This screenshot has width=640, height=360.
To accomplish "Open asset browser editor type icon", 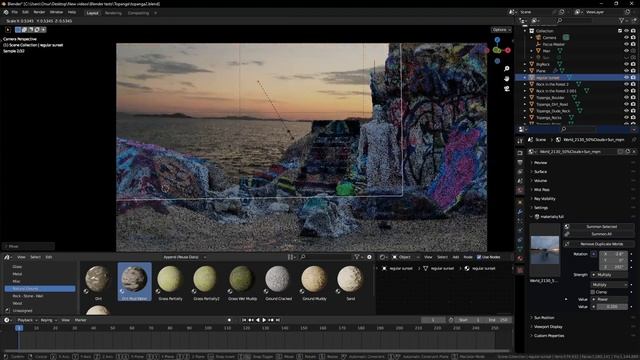I will (x=7, y=257).
